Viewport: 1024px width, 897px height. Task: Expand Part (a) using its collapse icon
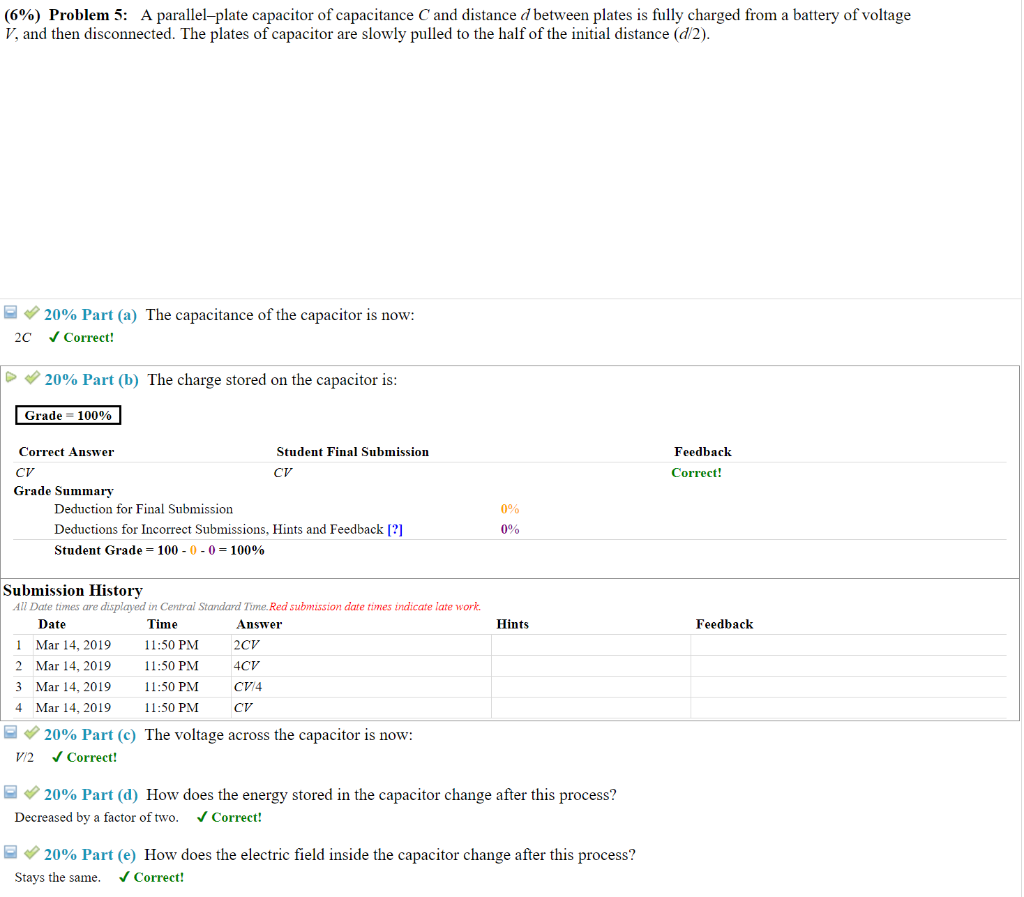[x=10, y=312]
